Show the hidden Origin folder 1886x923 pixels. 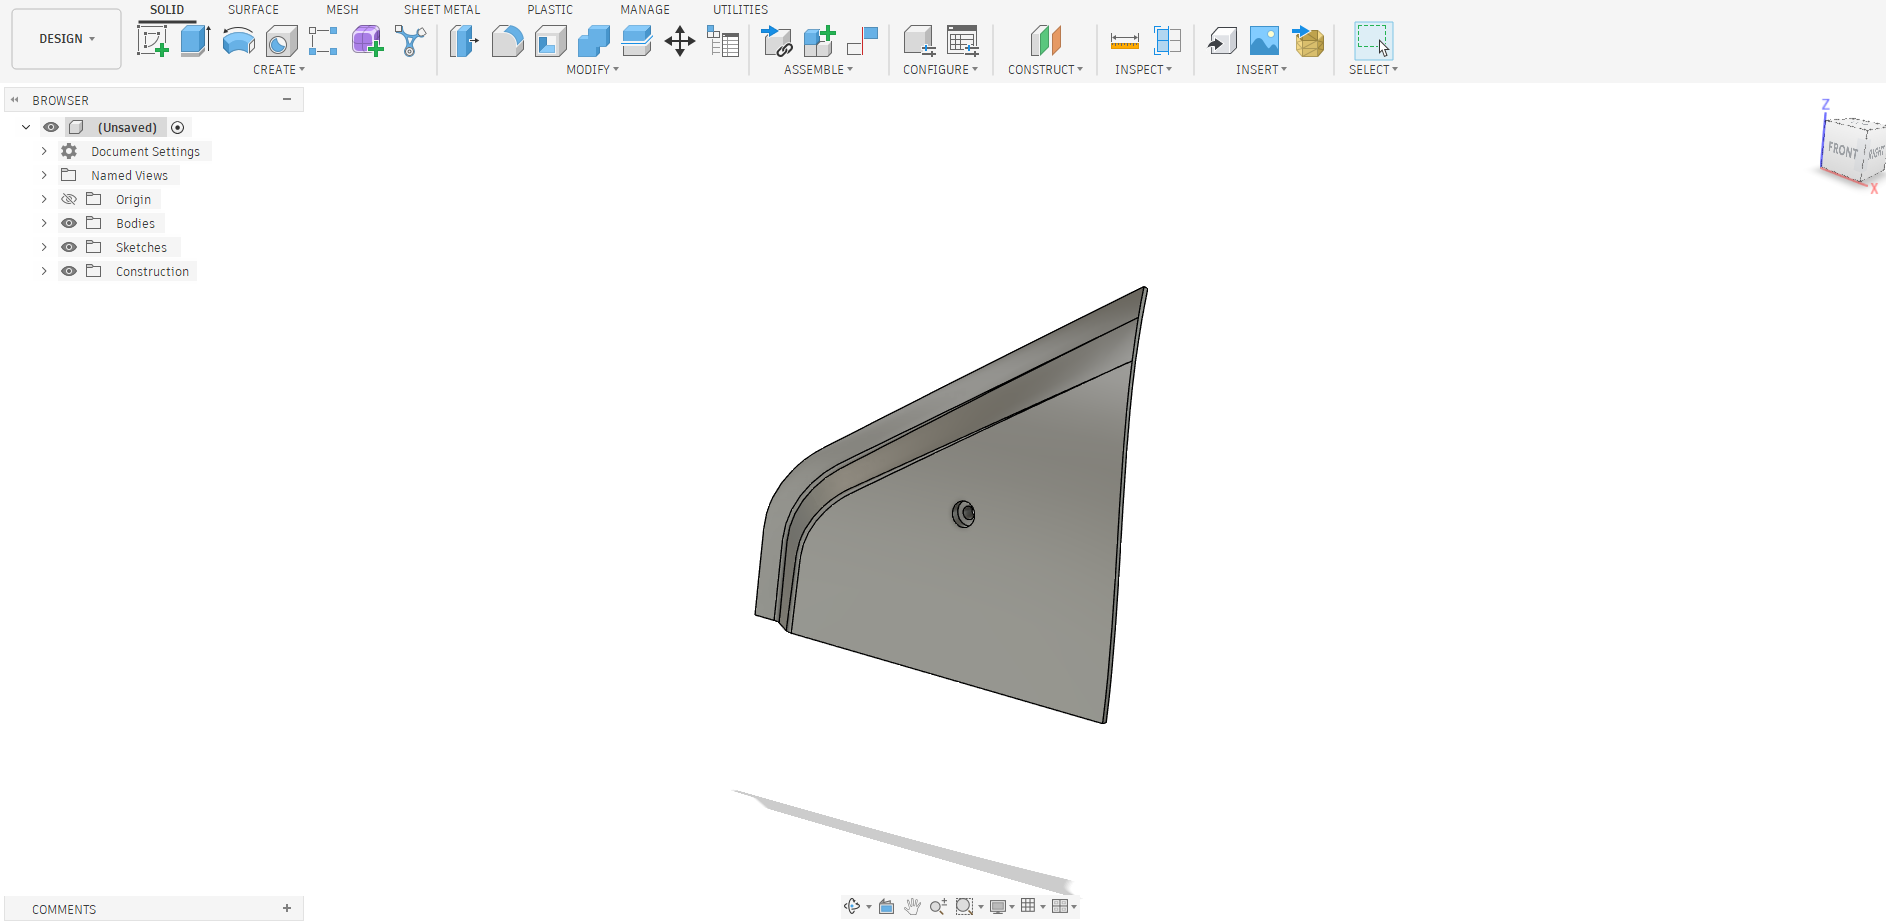click(x=69, y=199)
